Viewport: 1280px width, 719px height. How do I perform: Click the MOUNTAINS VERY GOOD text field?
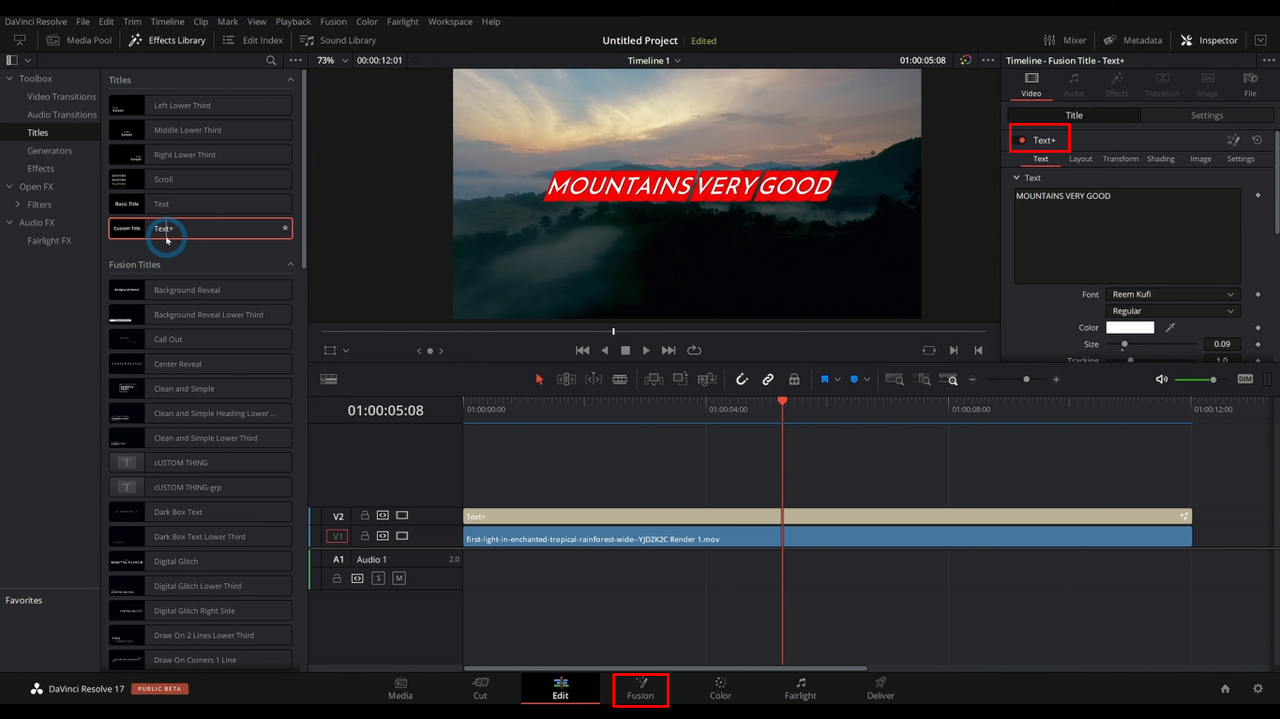coord(1127,236)
